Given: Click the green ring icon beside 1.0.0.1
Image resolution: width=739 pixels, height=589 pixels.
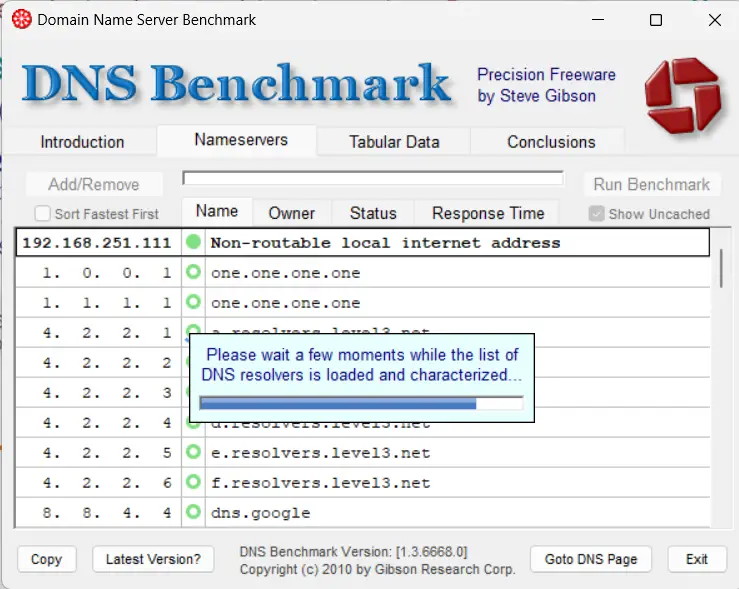Looking at the screenshot, I should [x=193, y=273].
